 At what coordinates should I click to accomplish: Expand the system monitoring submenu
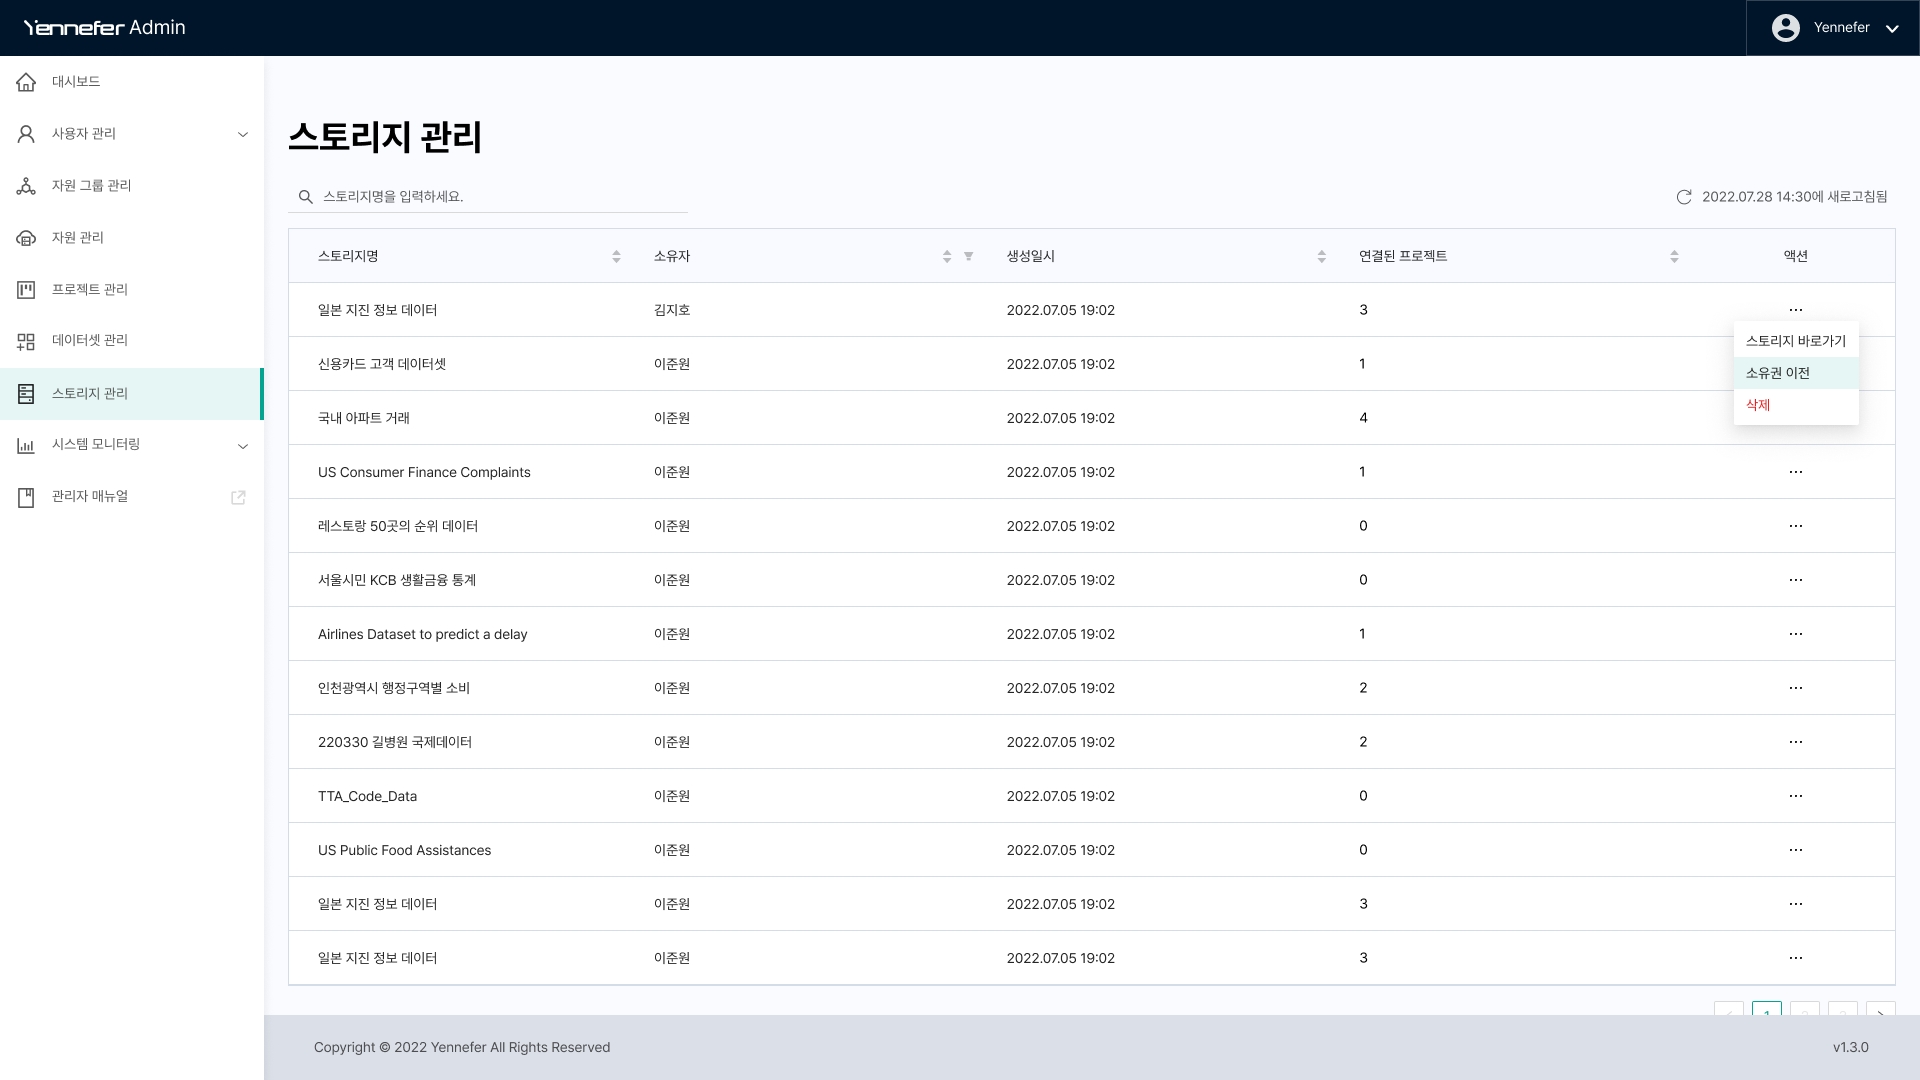tap(242, 445)
